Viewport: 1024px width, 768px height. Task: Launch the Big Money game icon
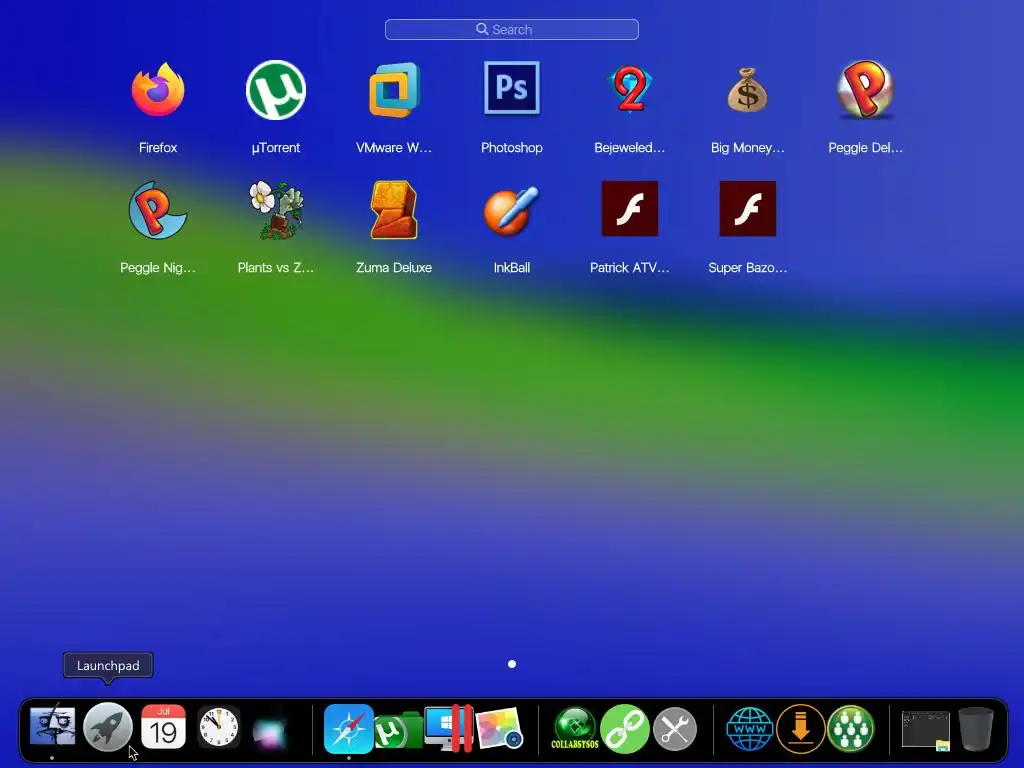point(748,89)
